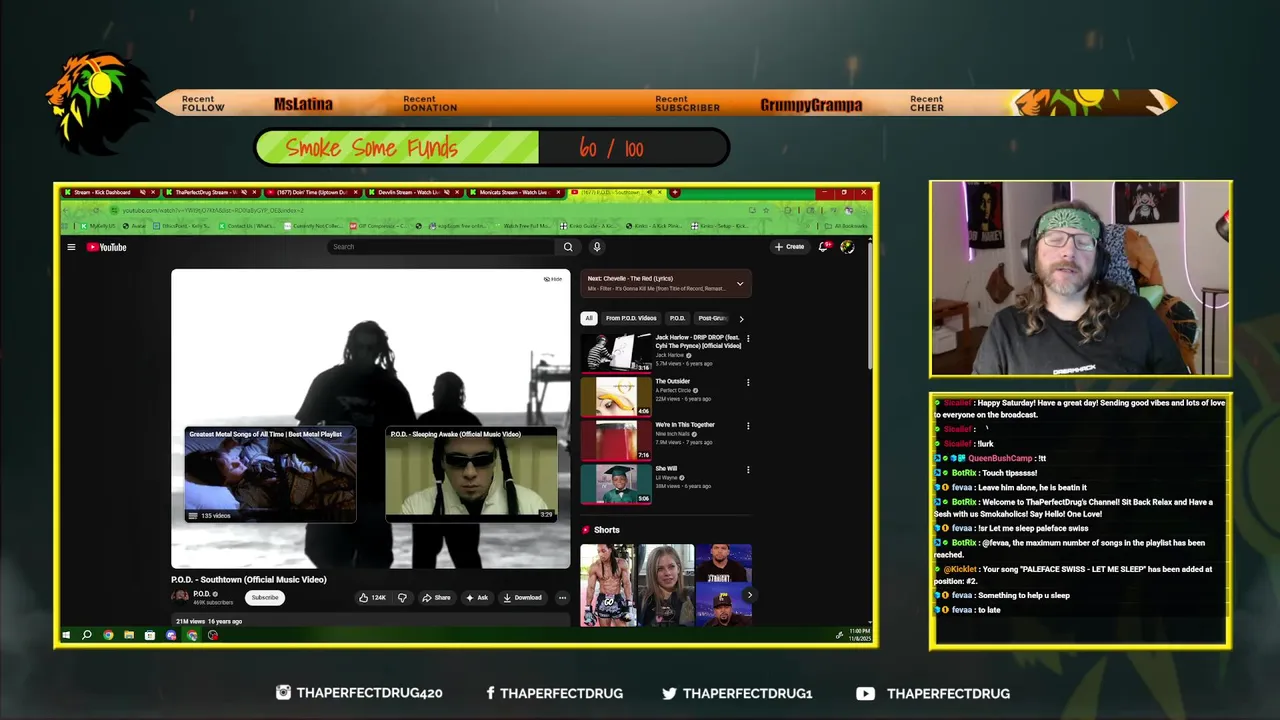
Task: Click the Download button
Action: tap(523, 598)
